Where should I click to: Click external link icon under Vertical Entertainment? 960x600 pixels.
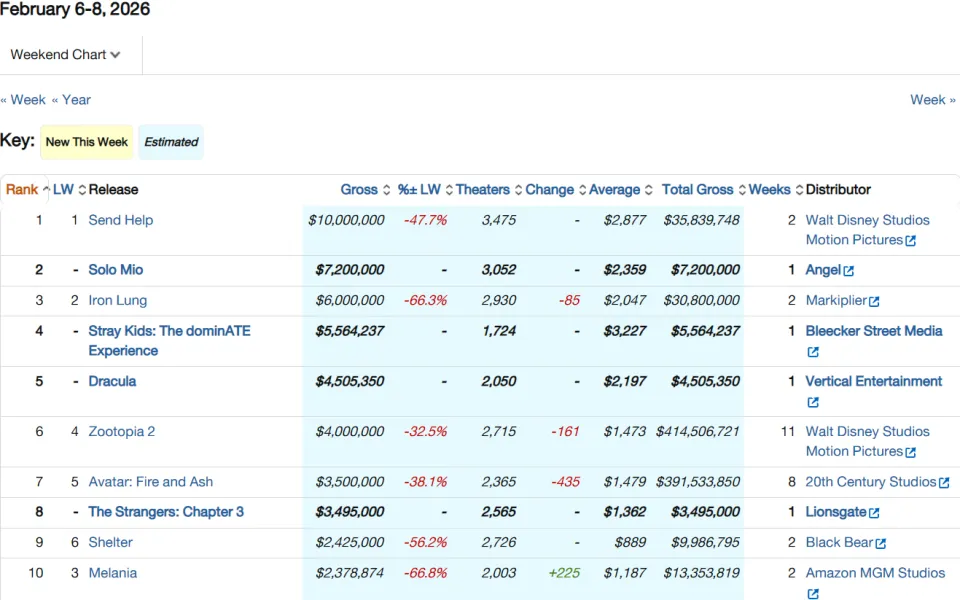812,402
